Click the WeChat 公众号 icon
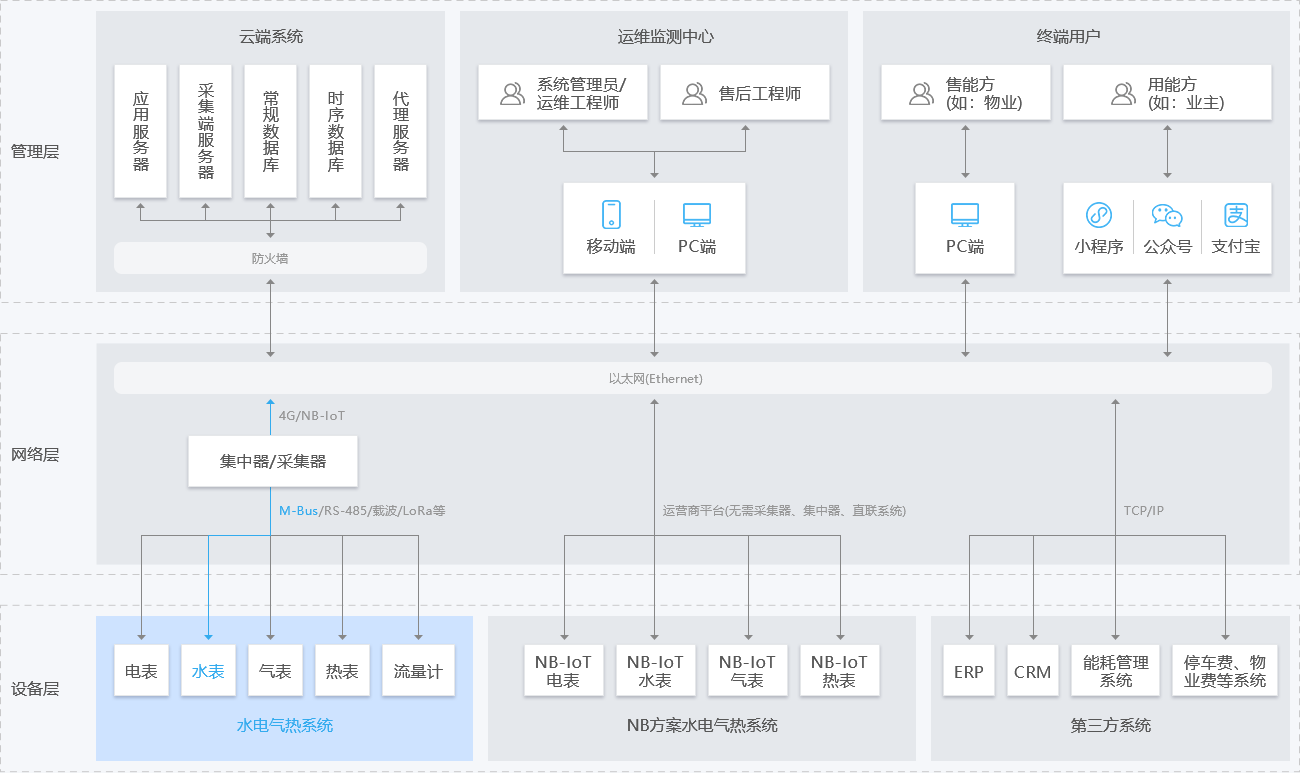 (1167, 215)
